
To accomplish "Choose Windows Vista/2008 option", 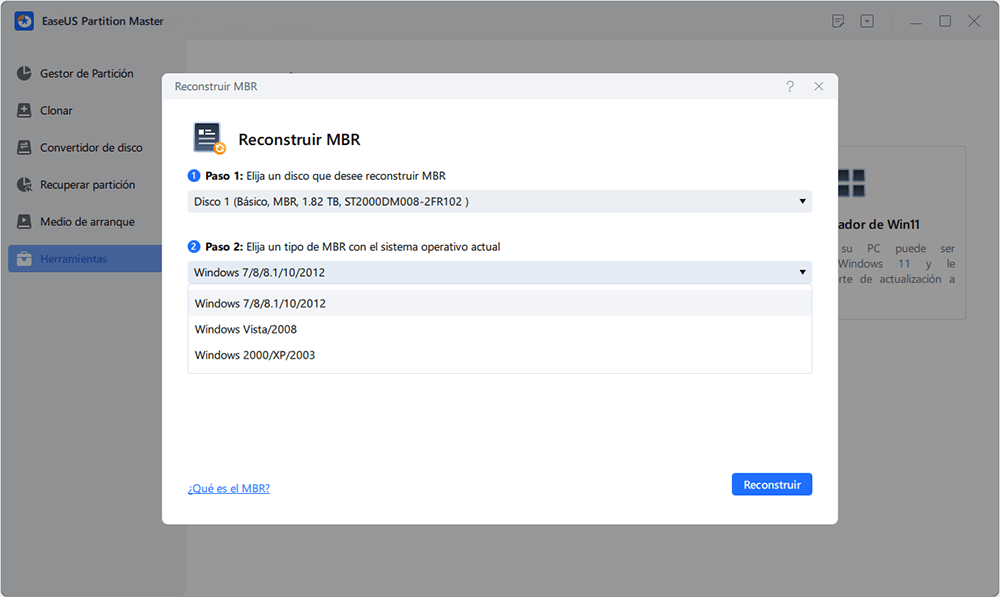I will 499,329.
